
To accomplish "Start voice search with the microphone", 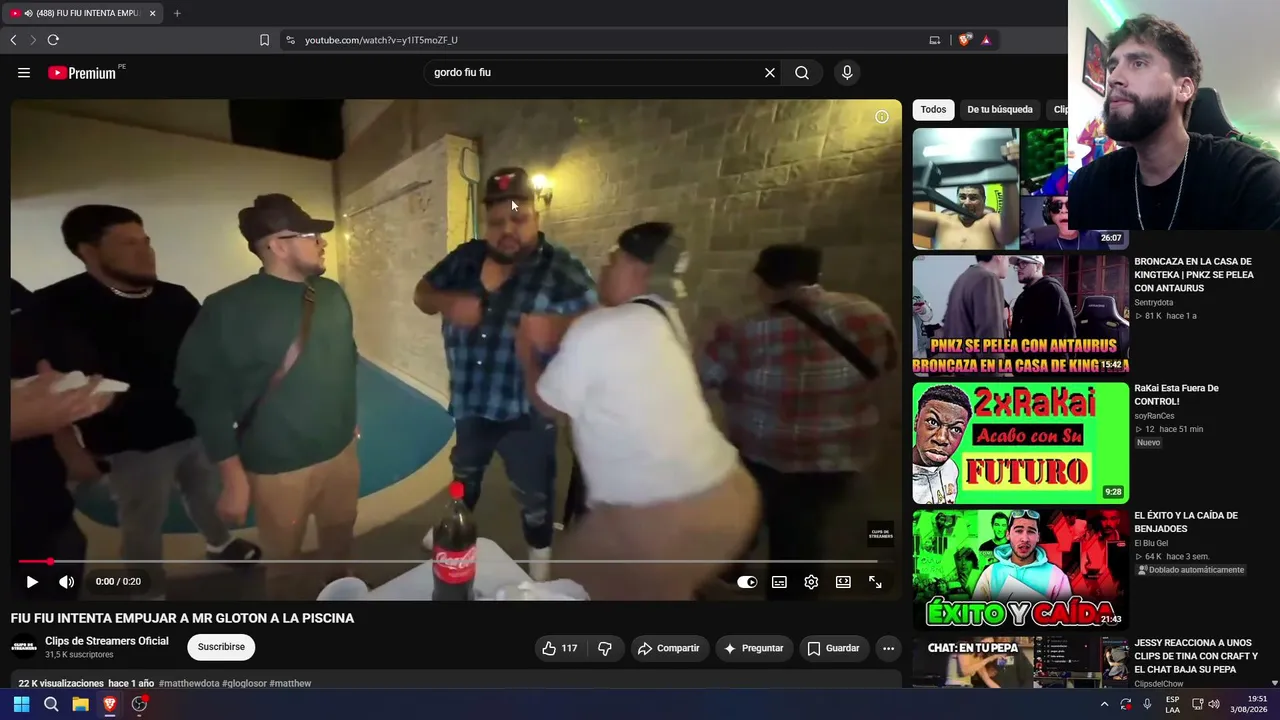I will point(847,72).
